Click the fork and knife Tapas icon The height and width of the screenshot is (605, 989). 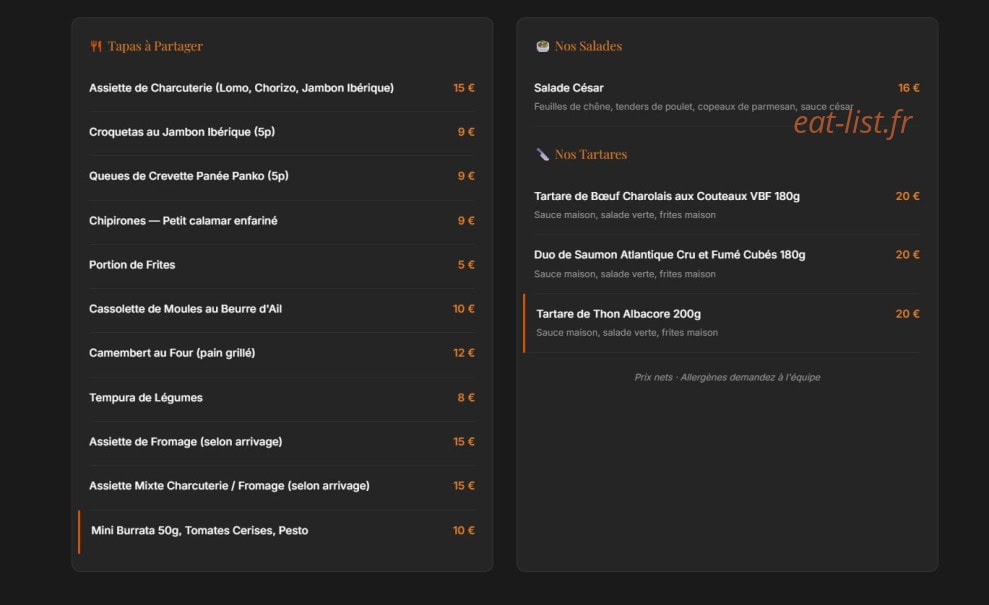[x=96, y=46]
